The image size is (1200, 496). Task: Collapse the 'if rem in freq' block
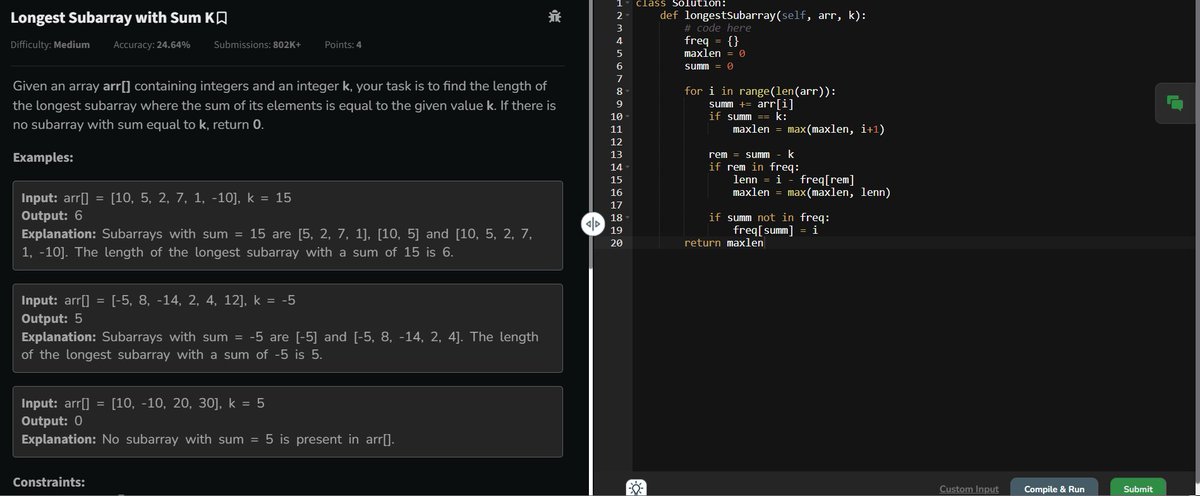pyautogui.click(x=629, y=167)
